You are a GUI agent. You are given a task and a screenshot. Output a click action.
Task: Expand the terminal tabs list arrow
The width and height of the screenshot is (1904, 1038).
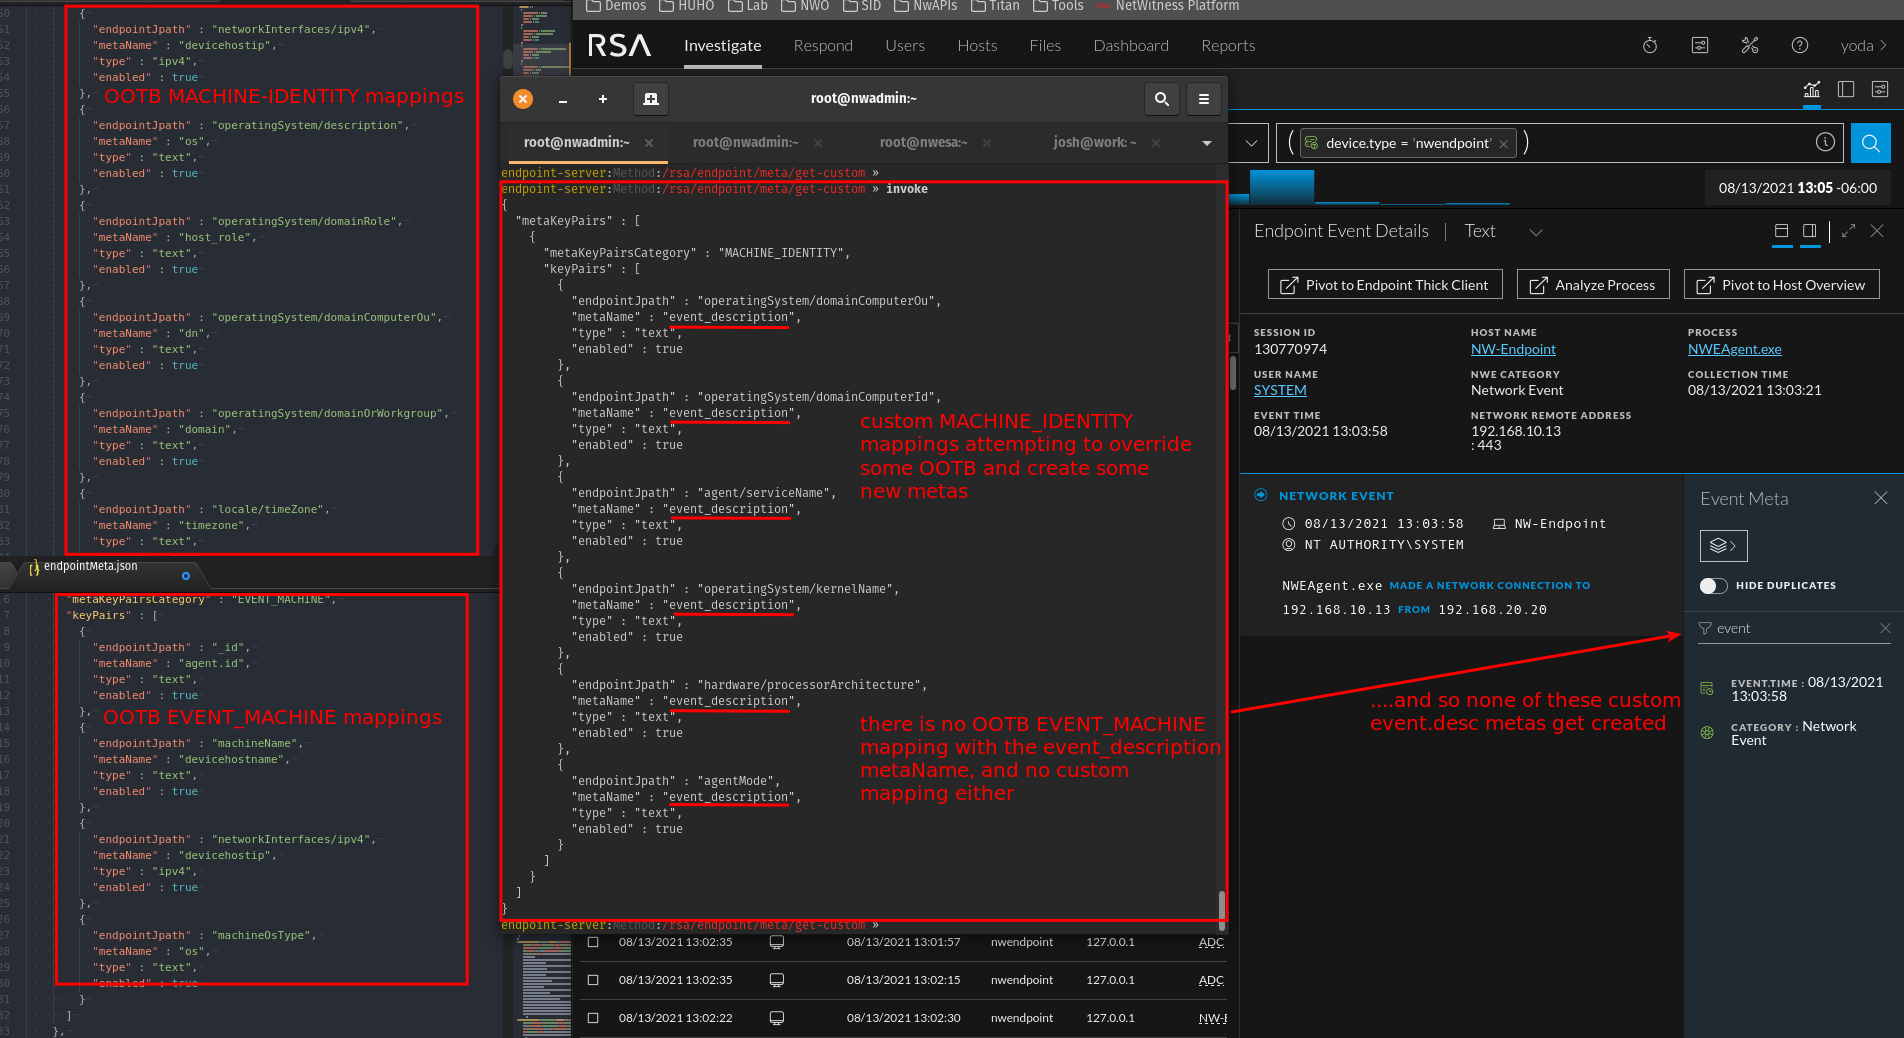tap(1206, 143)
